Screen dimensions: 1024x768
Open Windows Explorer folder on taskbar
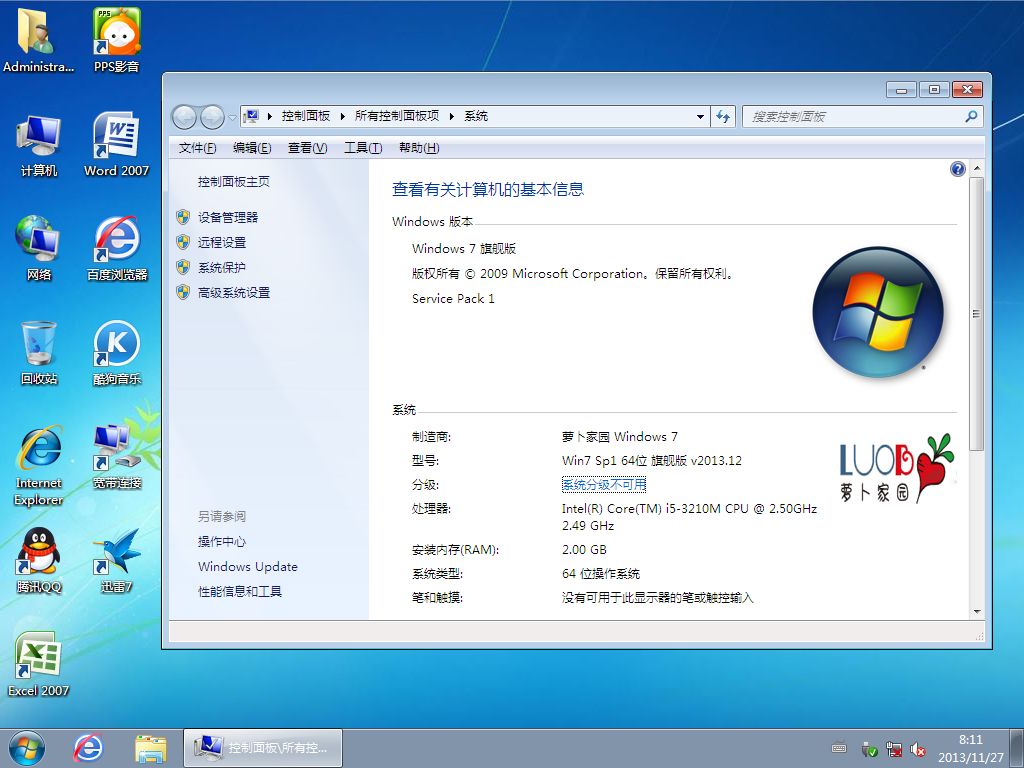tap(150, 748)
